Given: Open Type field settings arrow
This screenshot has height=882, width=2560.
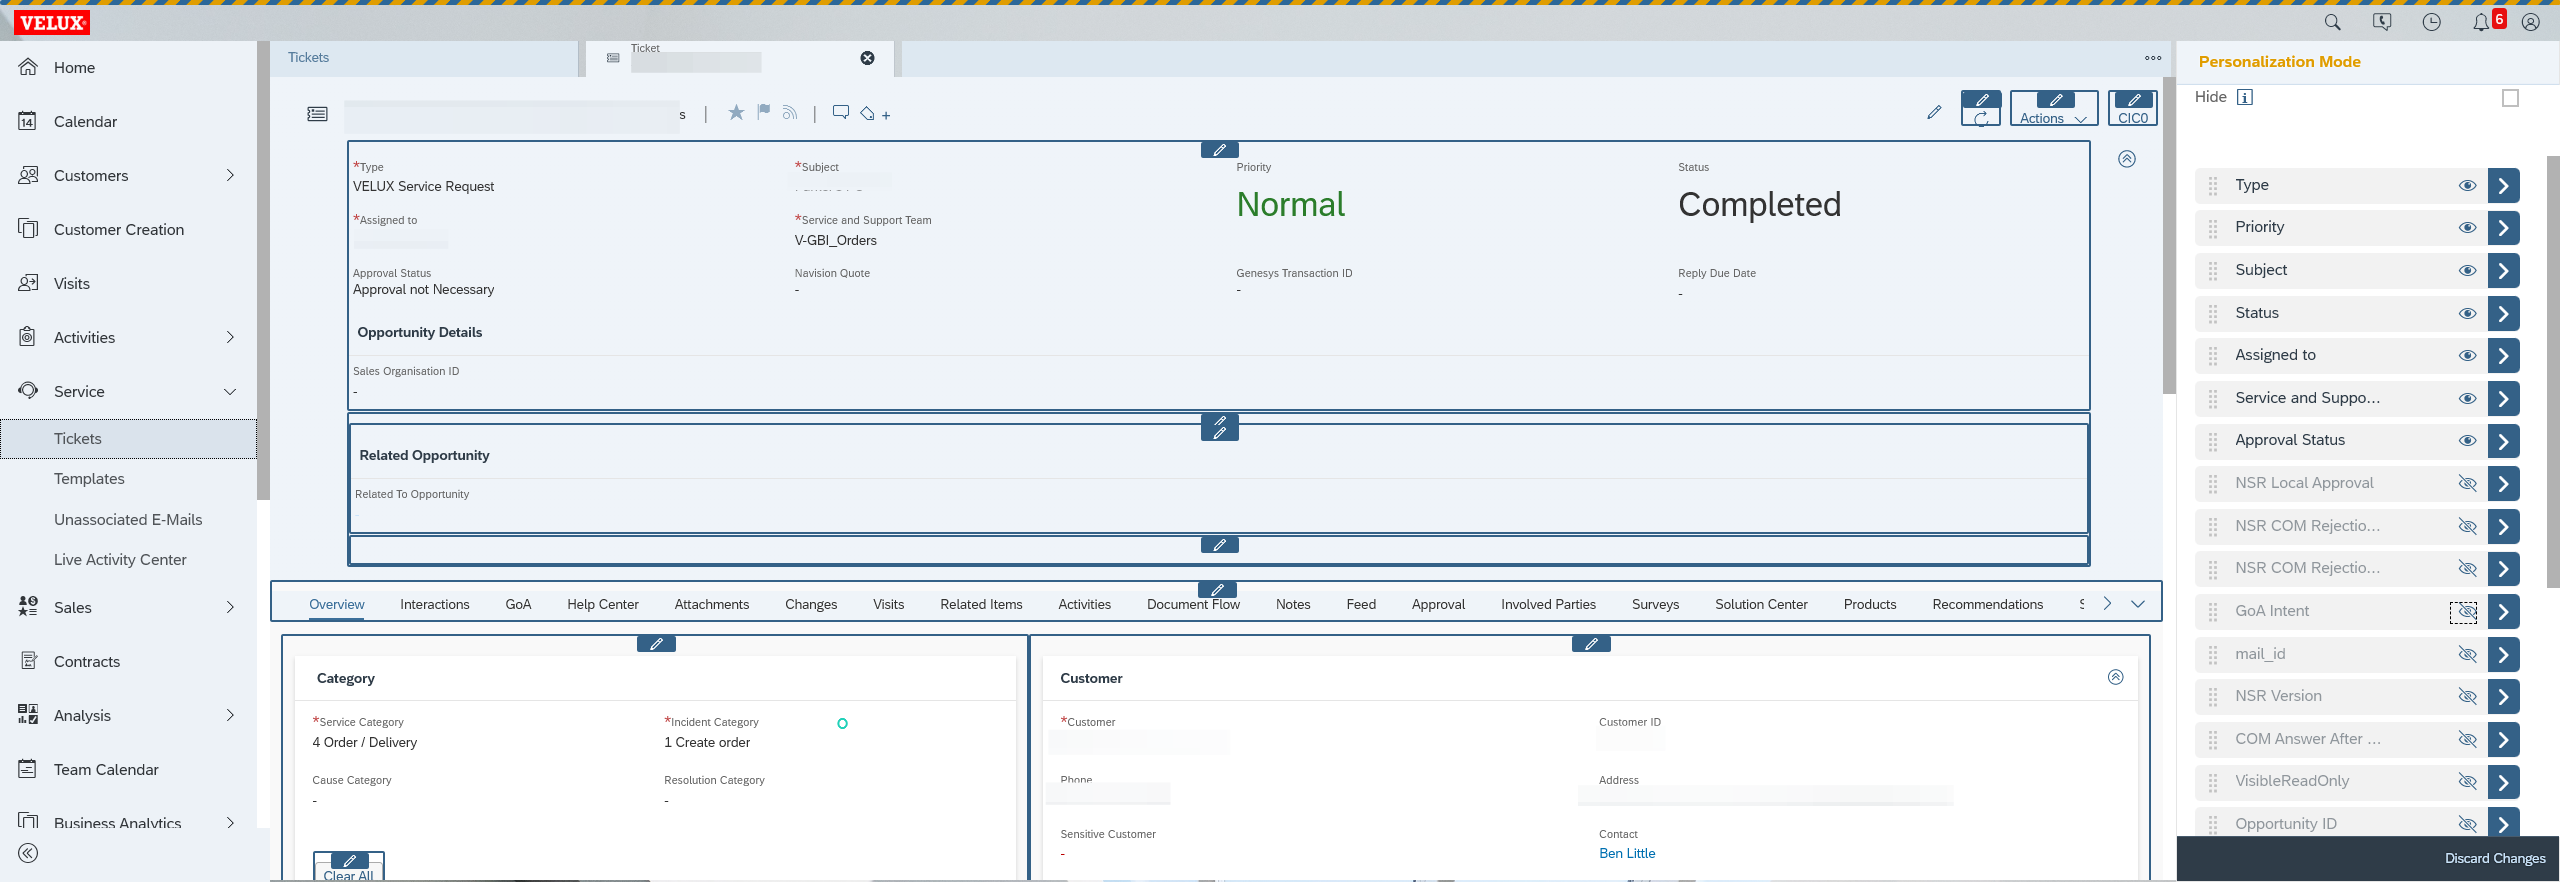Looking at the screenshot, I should point(2503,185).
